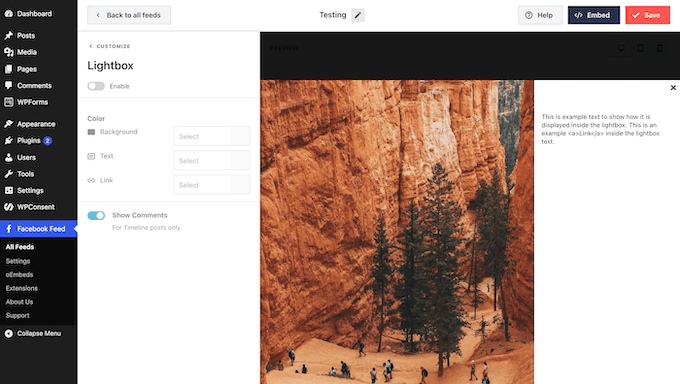The image size is (680, 384).
Task: Click the Testing feed title
Action: click(x=333, y=15)
